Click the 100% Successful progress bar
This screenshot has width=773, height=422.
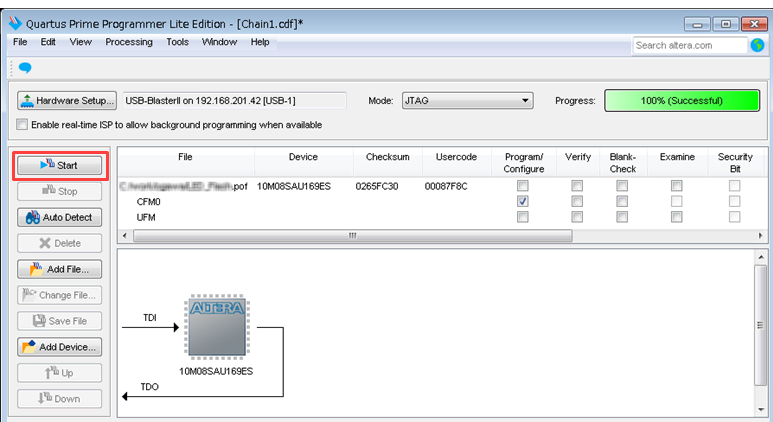pyautogui.click(x=682, y=101)
